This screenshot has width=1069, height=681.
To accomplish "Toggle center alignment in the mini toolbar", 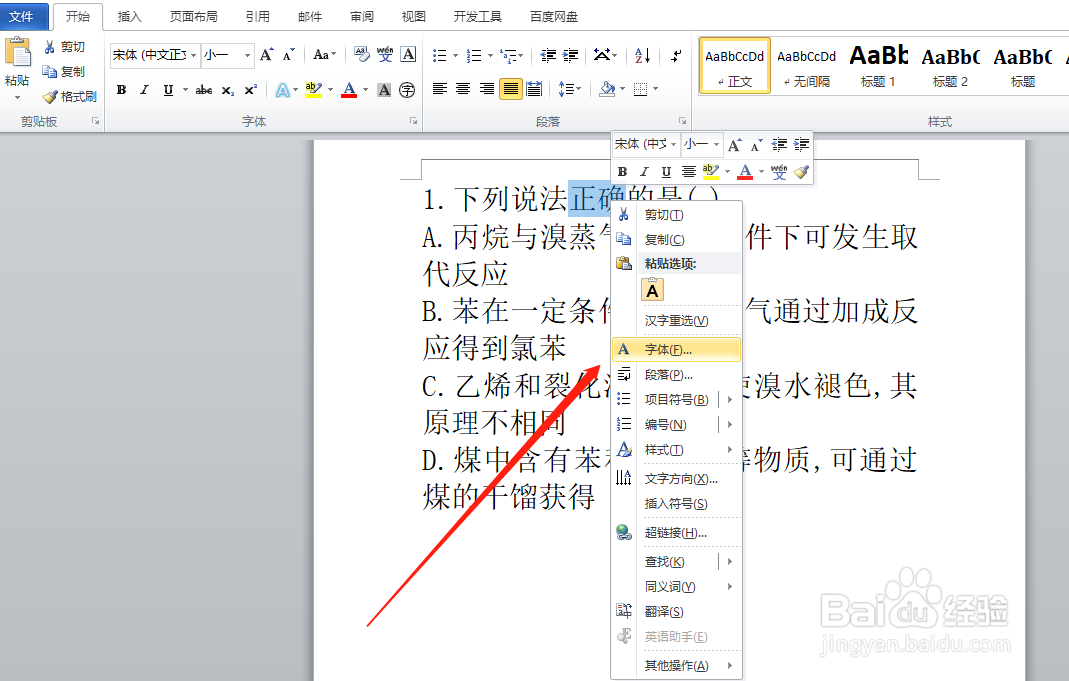I will pyautogui.click(x=689, y=172).
